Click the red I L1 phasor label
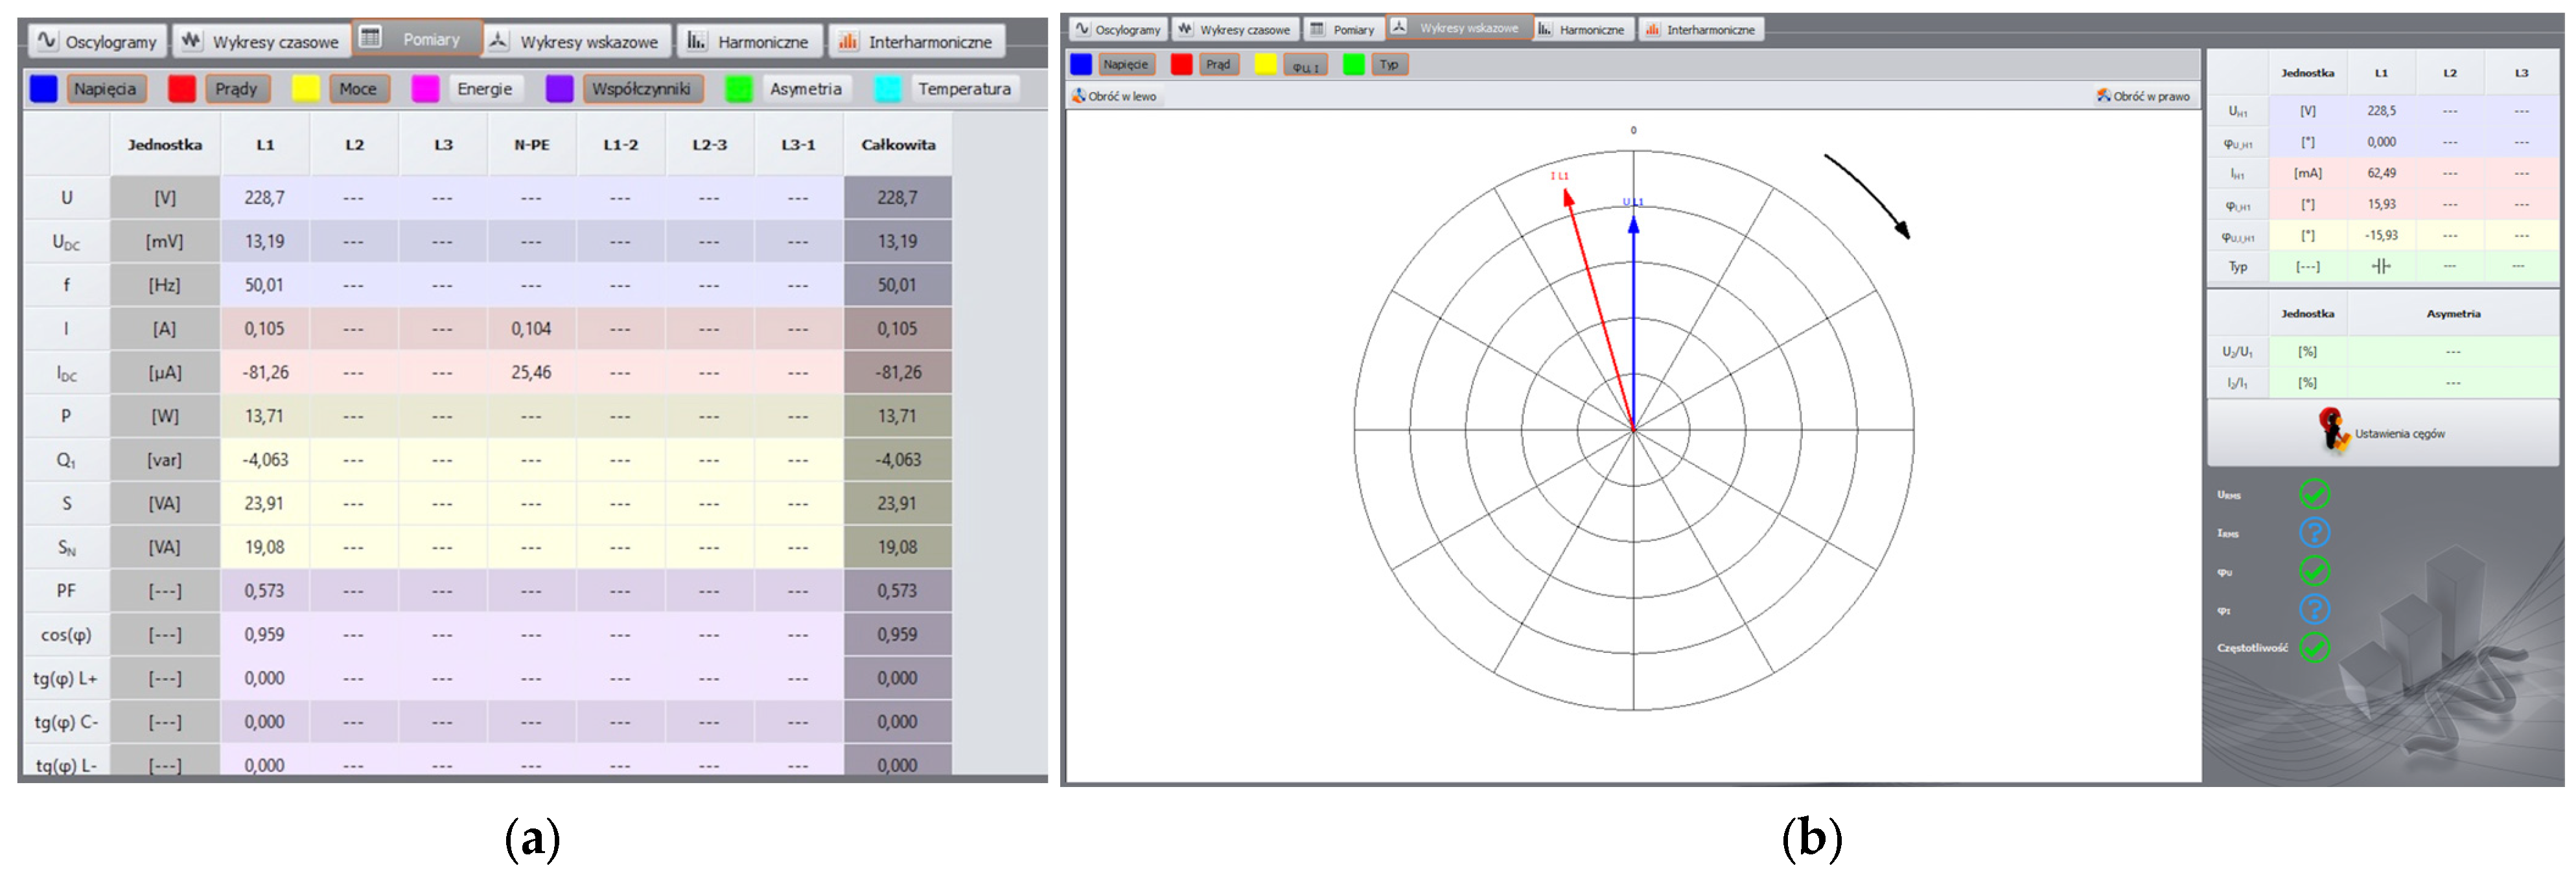 pos(1559,176)
